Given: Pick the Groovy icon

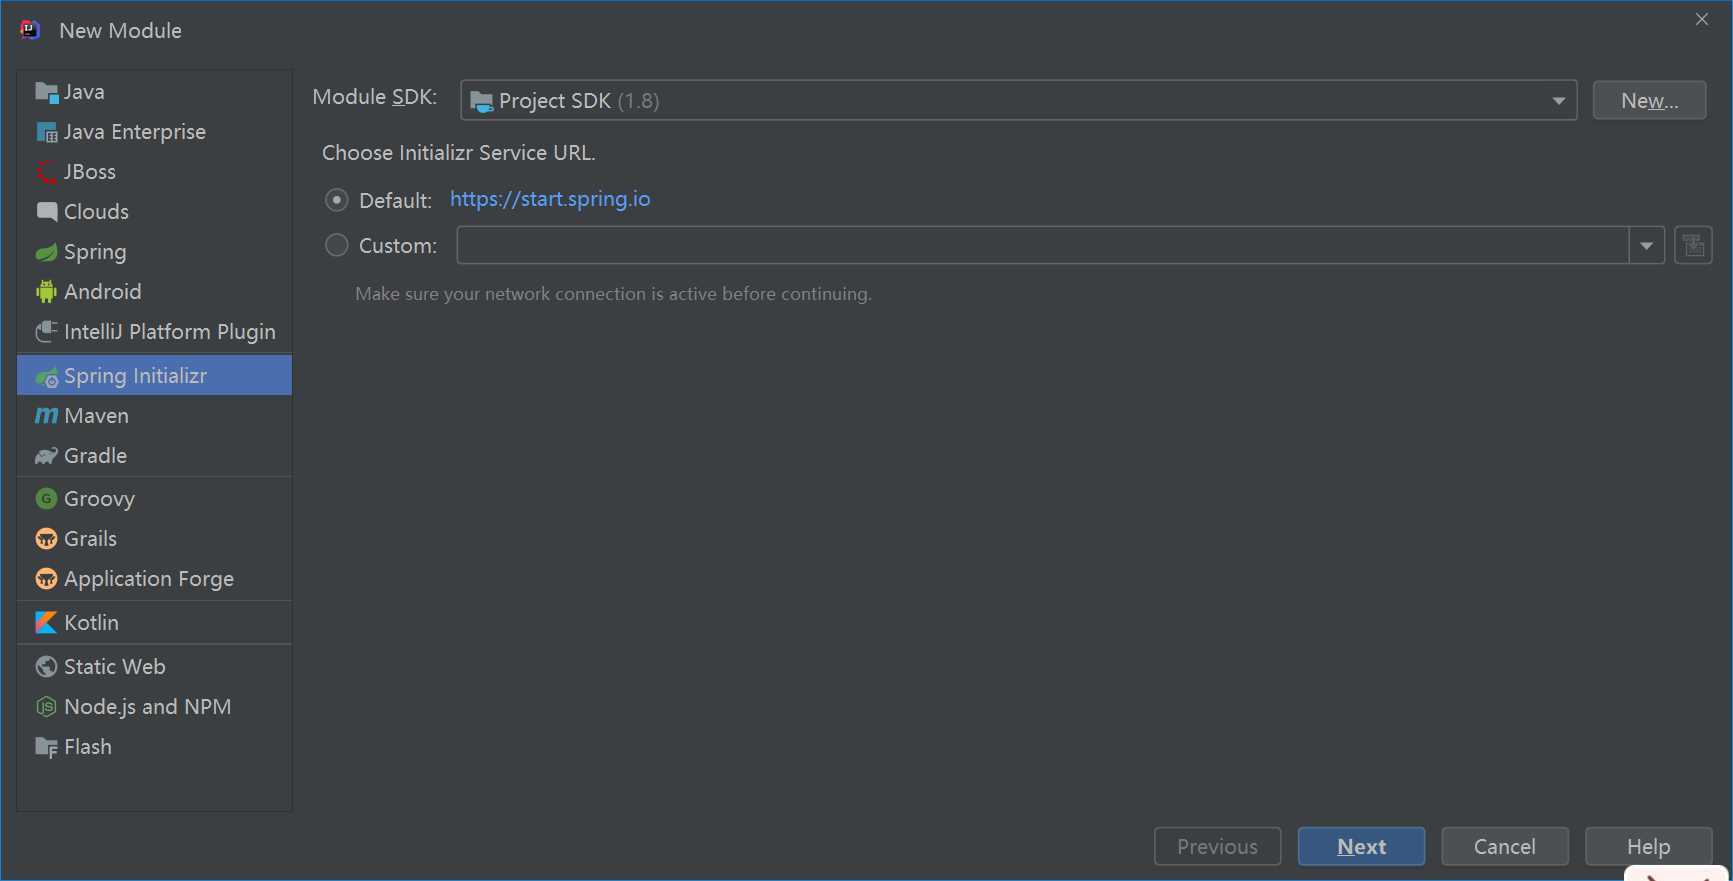Looking at the screenshot, I should [x=46, y=499].
